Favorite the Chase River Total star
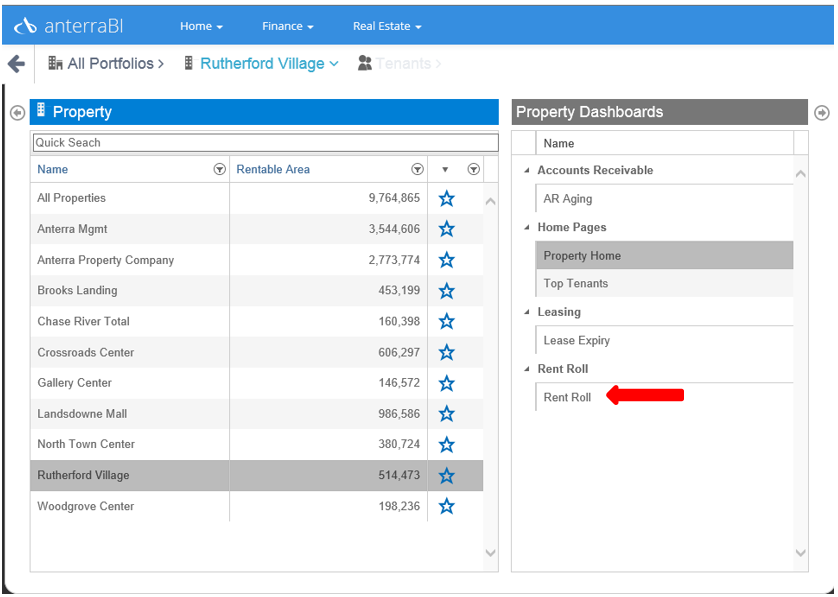 click(446, 321)
